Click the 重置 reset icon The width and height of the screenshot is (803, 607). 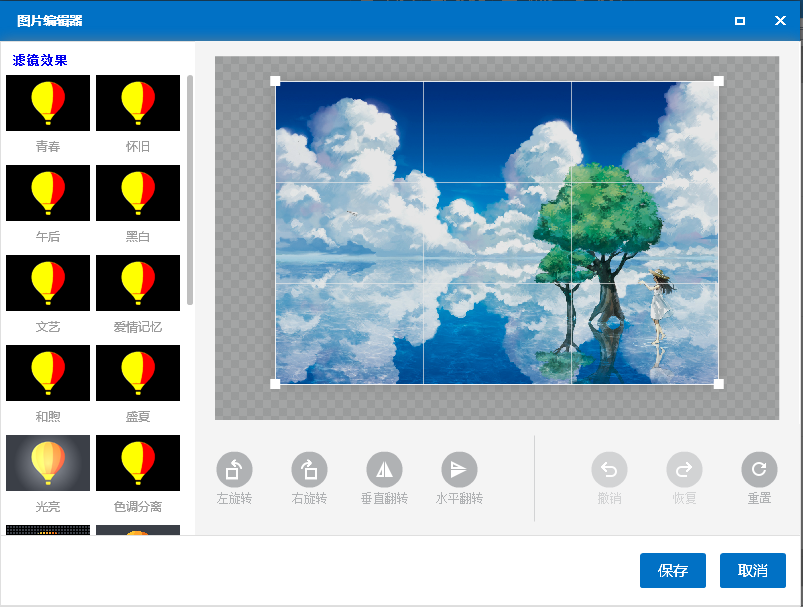point(759,469)
